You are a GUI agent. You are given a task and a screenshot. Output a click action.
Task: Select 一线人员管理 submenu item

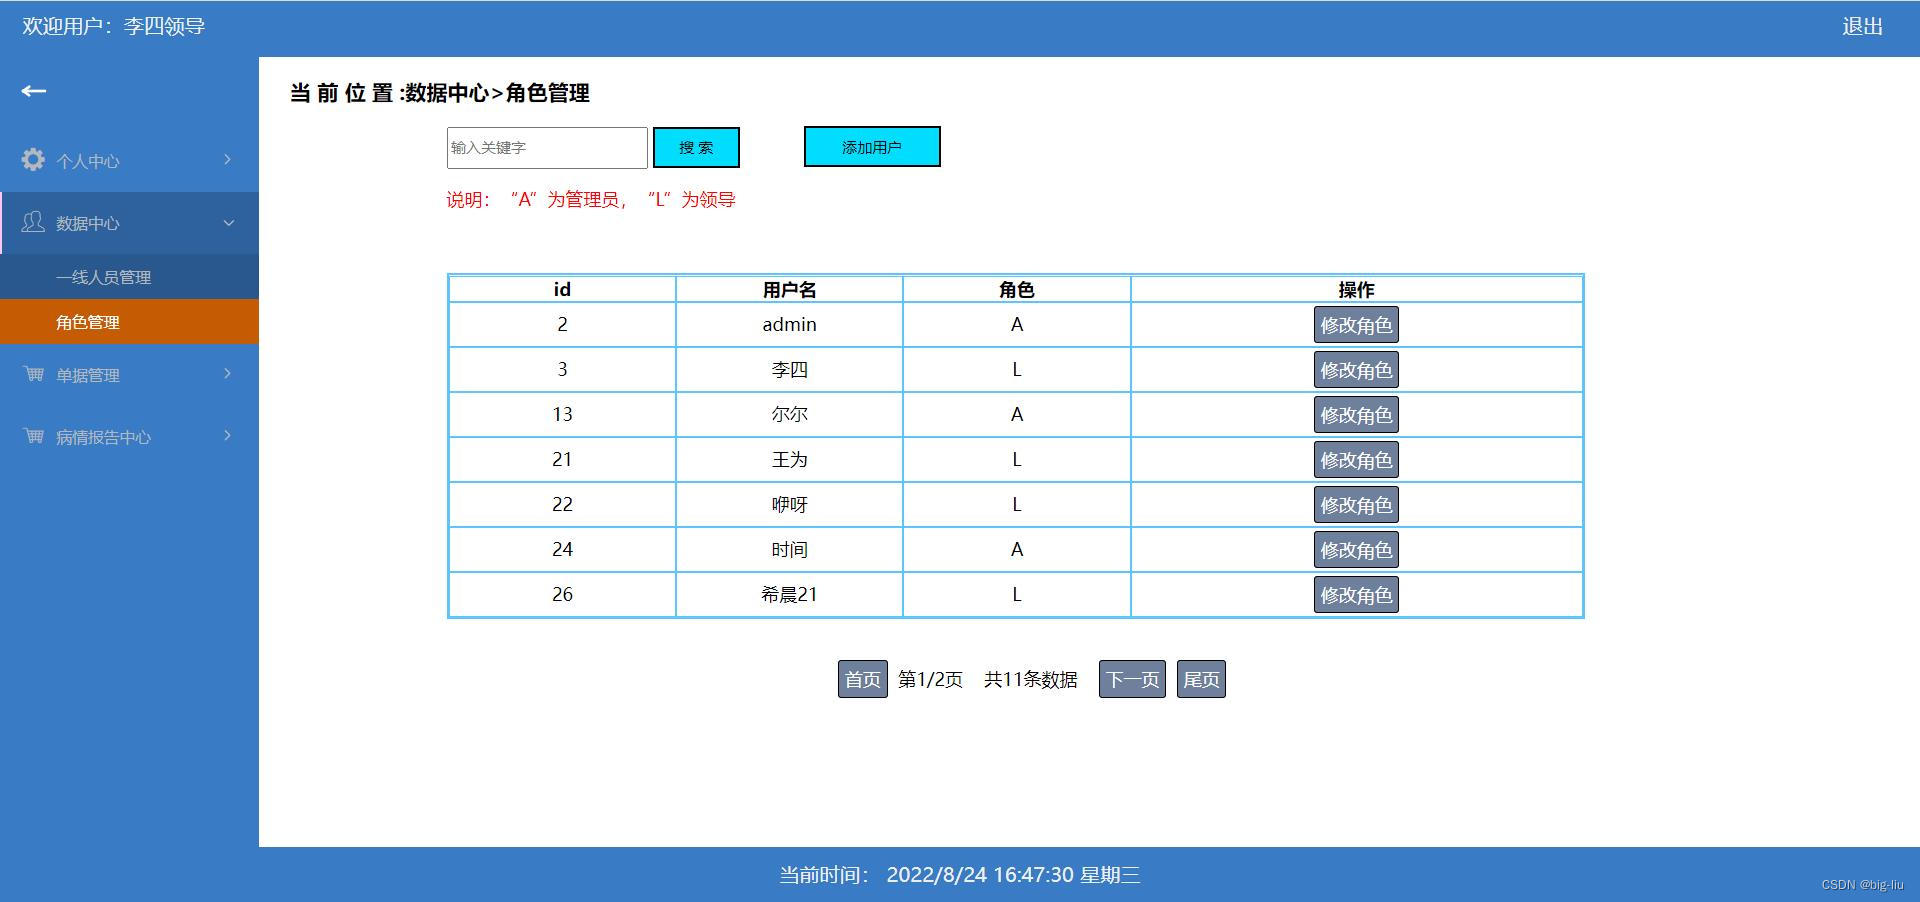point(129,277)
